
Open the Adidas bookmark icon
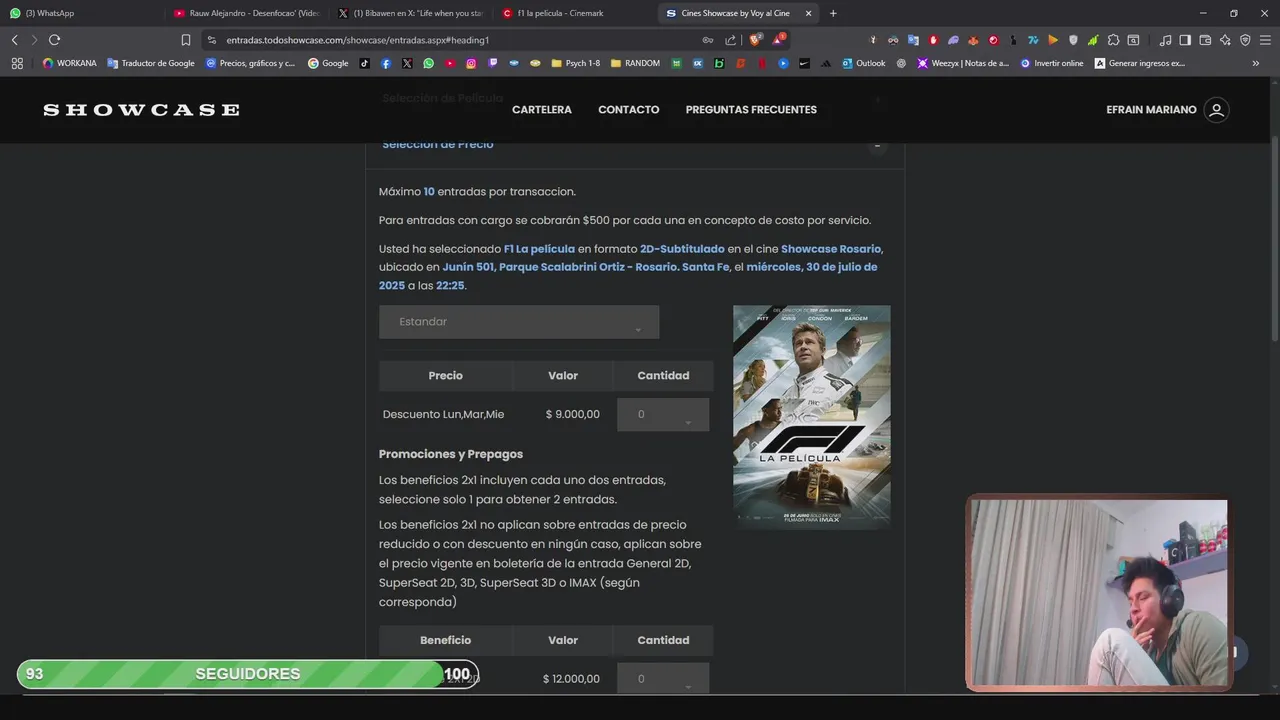826,63
